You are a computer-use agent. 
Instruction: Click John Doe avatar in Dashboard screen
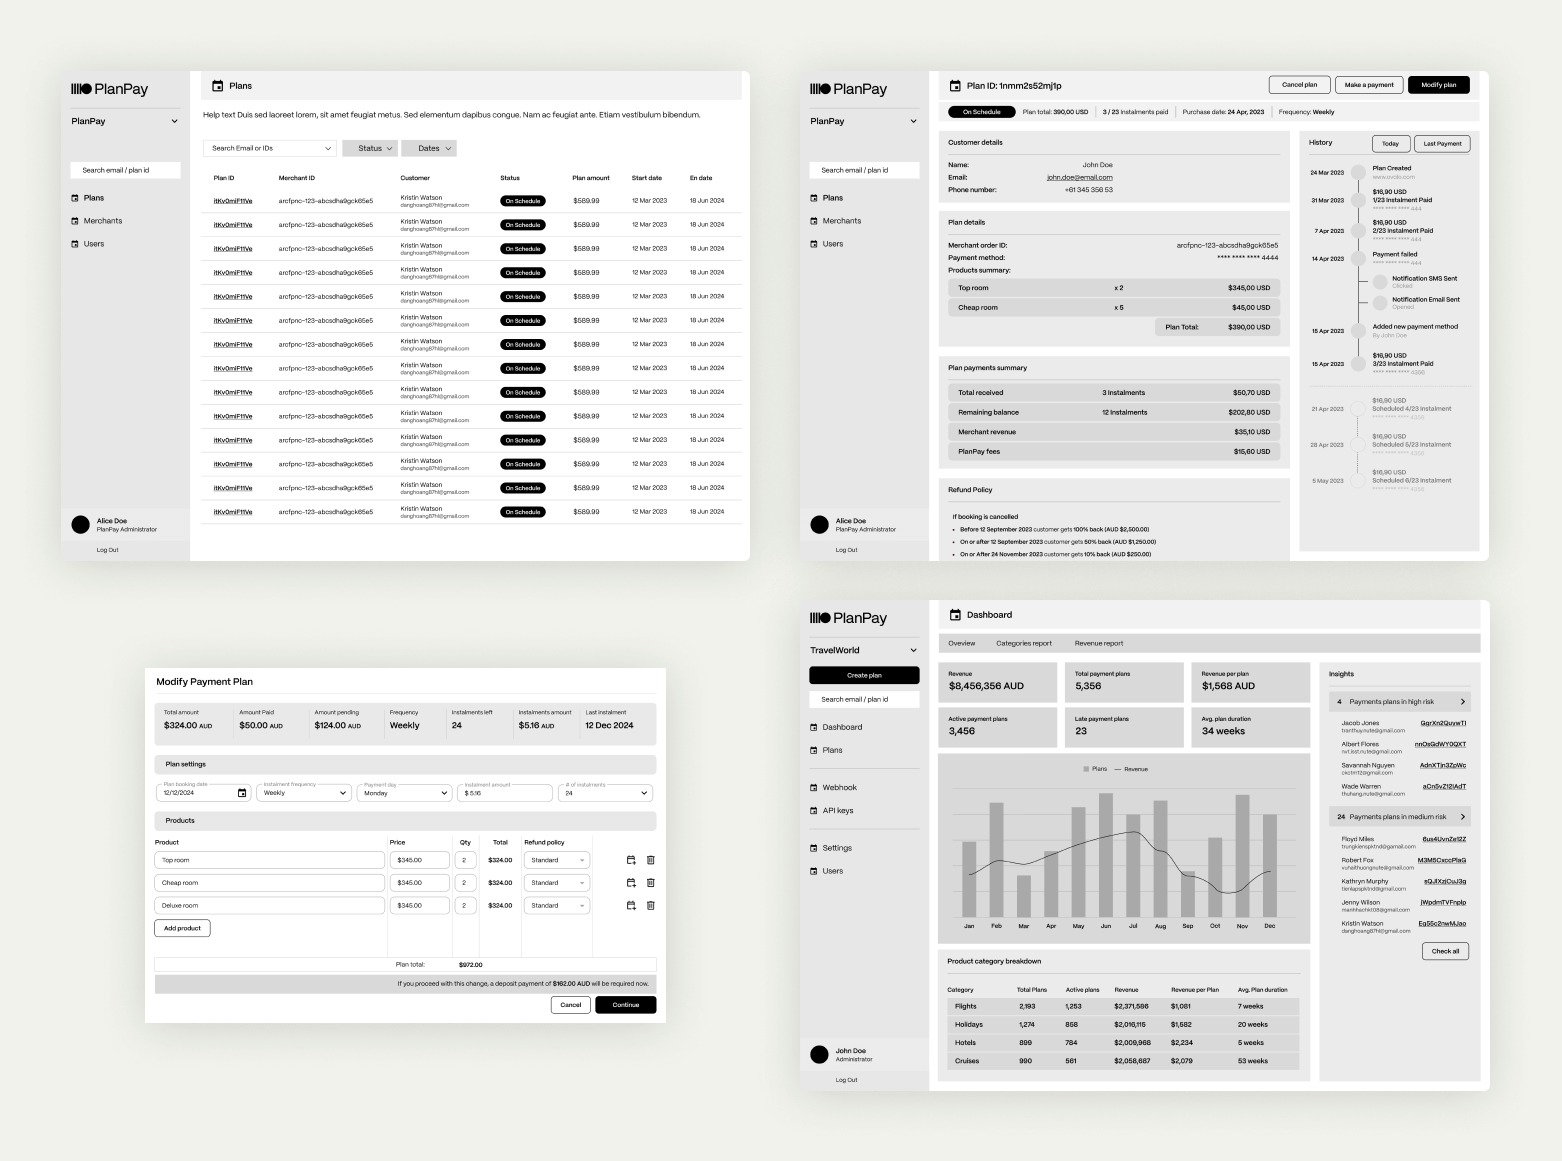click(x=819, y=1054)
